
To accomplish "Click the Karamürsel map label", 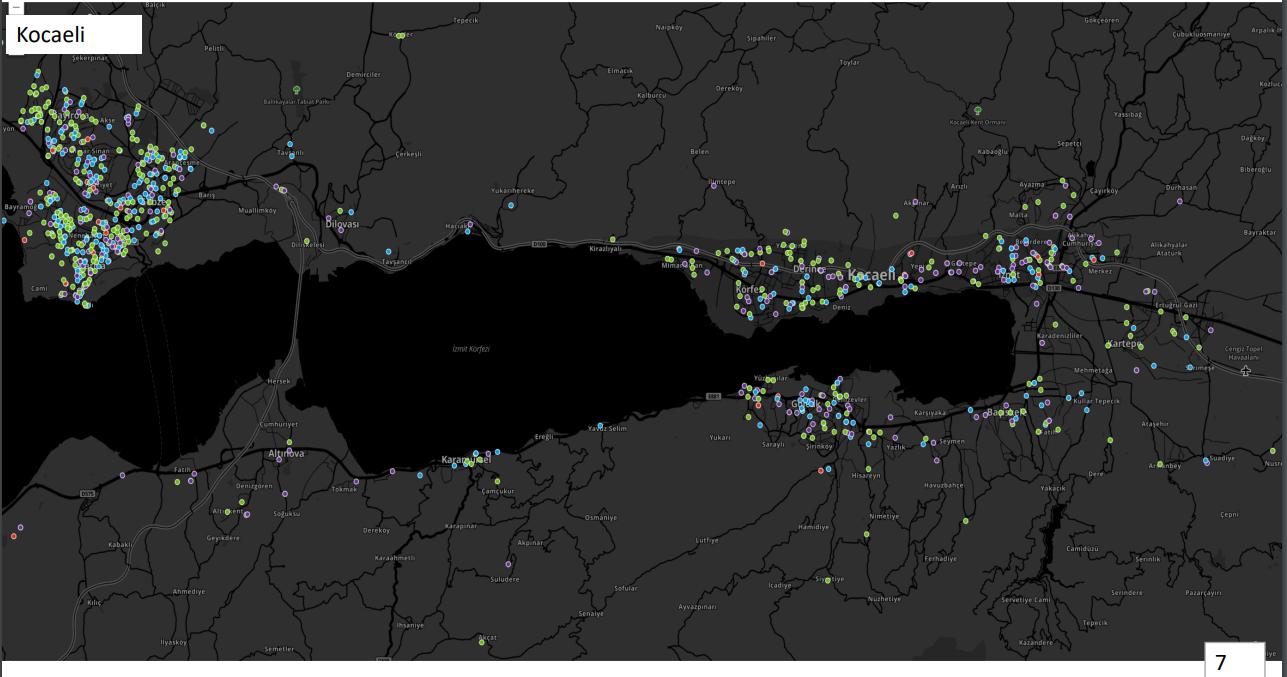I will (x=466, y=460).
